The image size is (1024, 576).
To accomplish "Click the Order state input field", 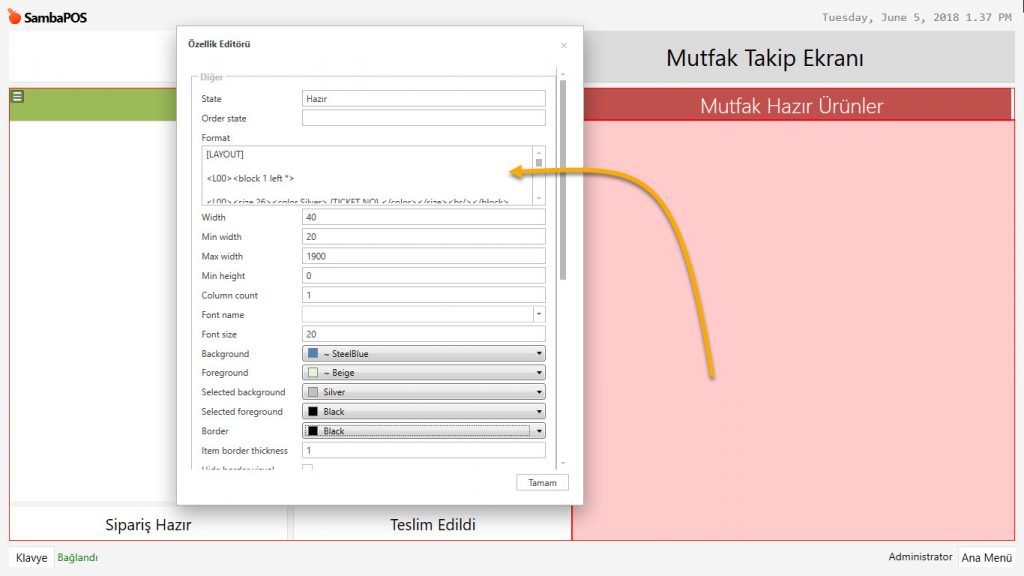I will pyautogui.click(x=423, y=118).
